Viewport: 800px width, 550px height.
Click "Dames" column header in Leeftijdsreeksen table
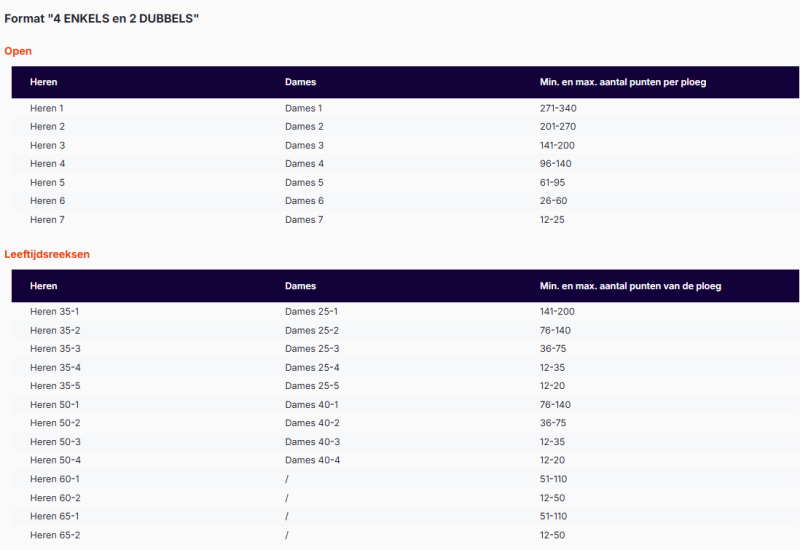(300, 286)
